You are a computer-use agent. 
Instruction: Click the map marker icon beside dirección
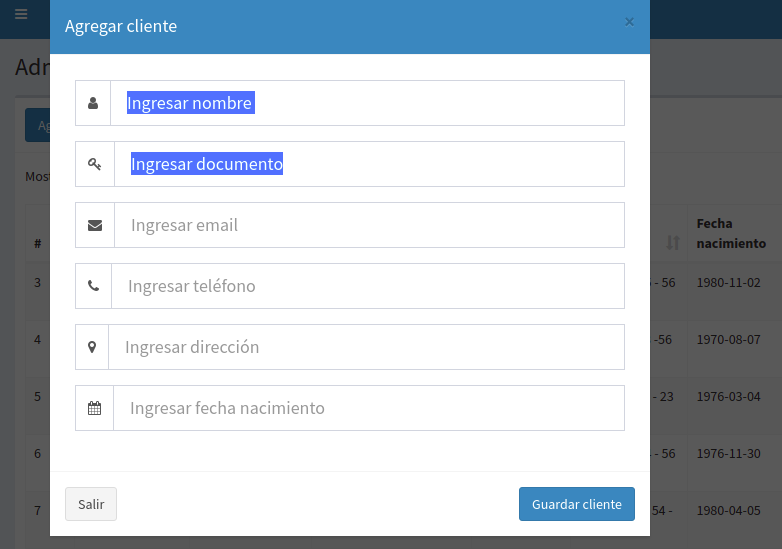(92, 347)
